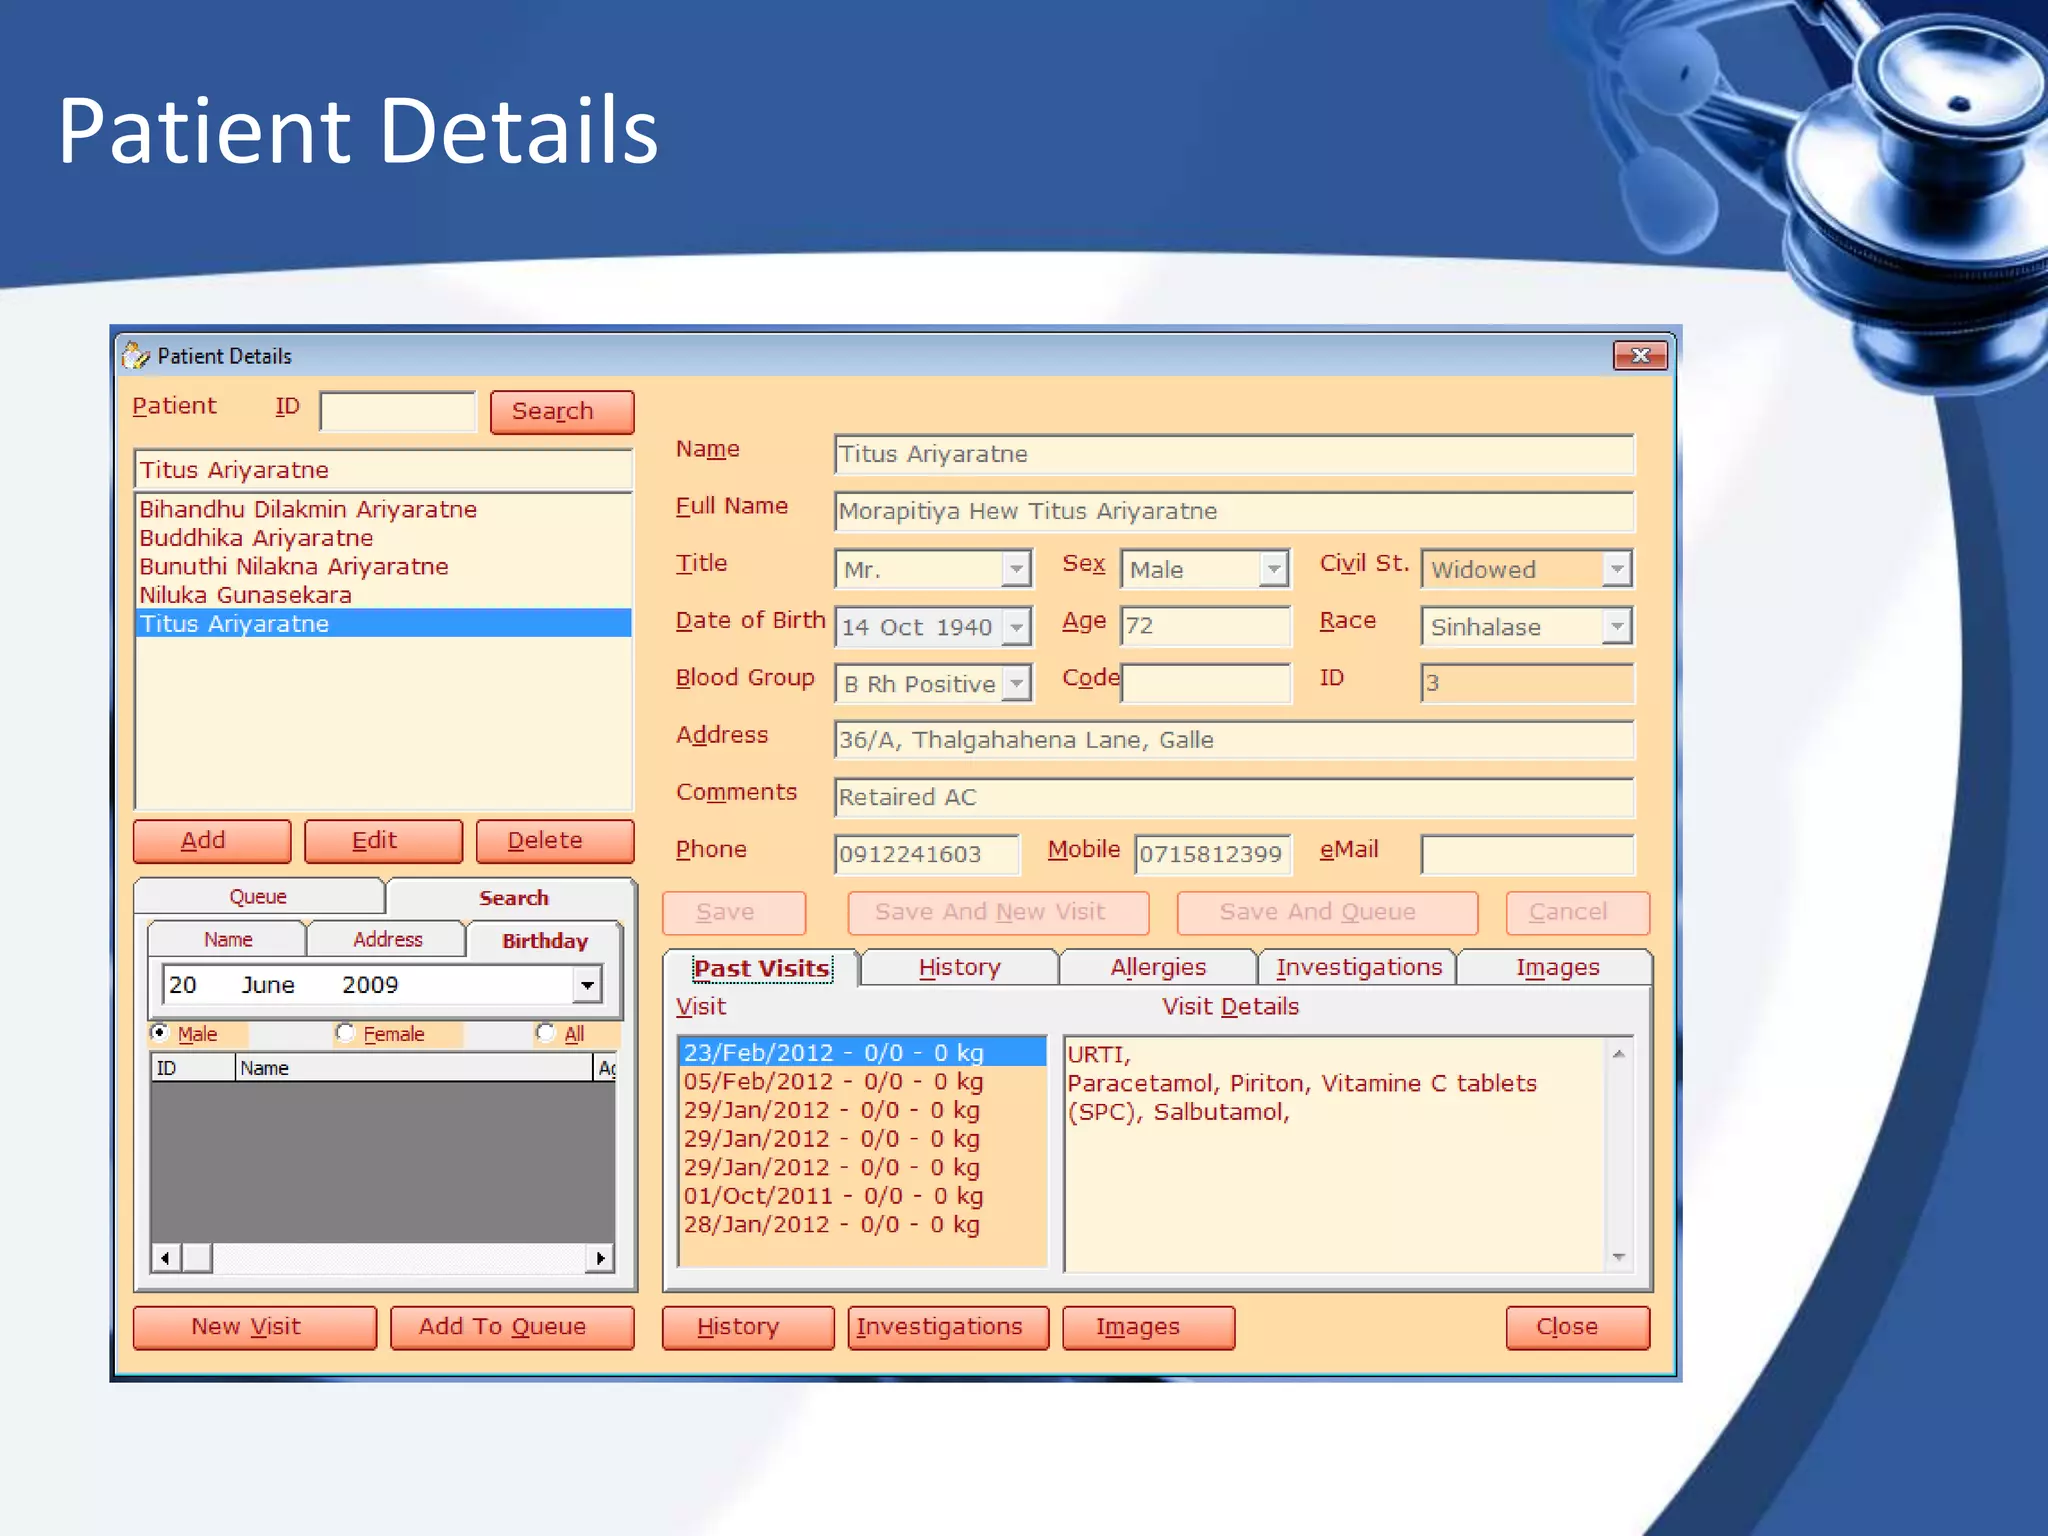This screenshot has width=2048, height=1536.
Task: Select the Name search tab
Action: pyautogui.click(x=228, y=939)
